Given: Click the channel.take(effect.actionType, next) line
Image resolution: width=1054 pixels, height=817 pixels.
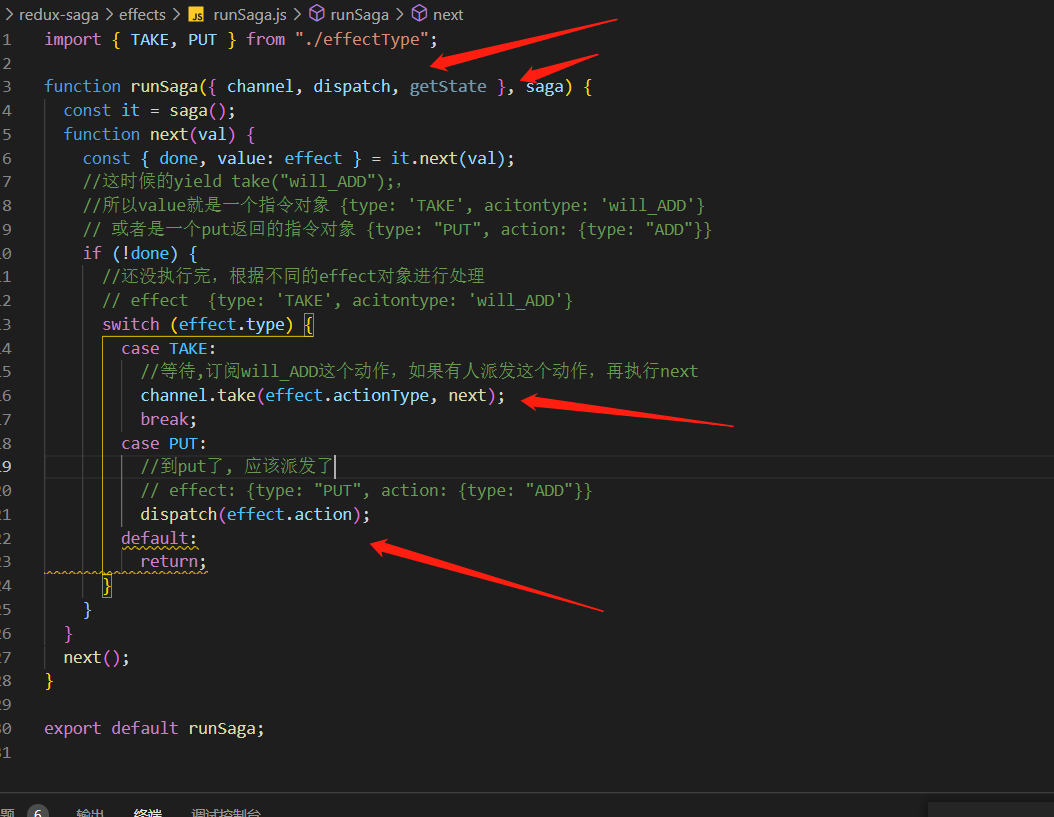Looking at the screenshot, I should [x=322, y=395].
